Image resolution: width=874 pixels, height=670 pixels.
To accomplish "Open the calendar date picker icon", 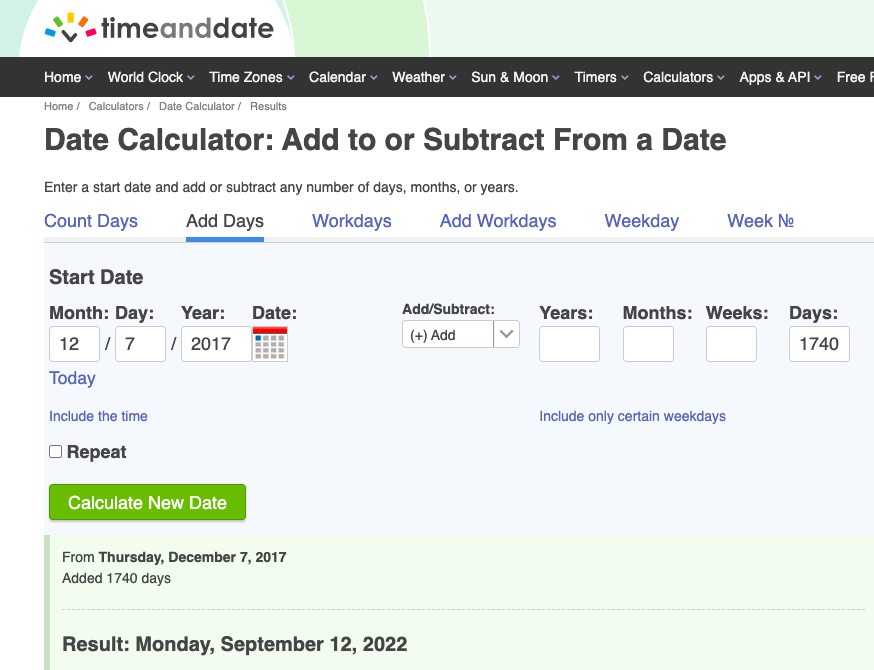I will (x=270, y=344).
